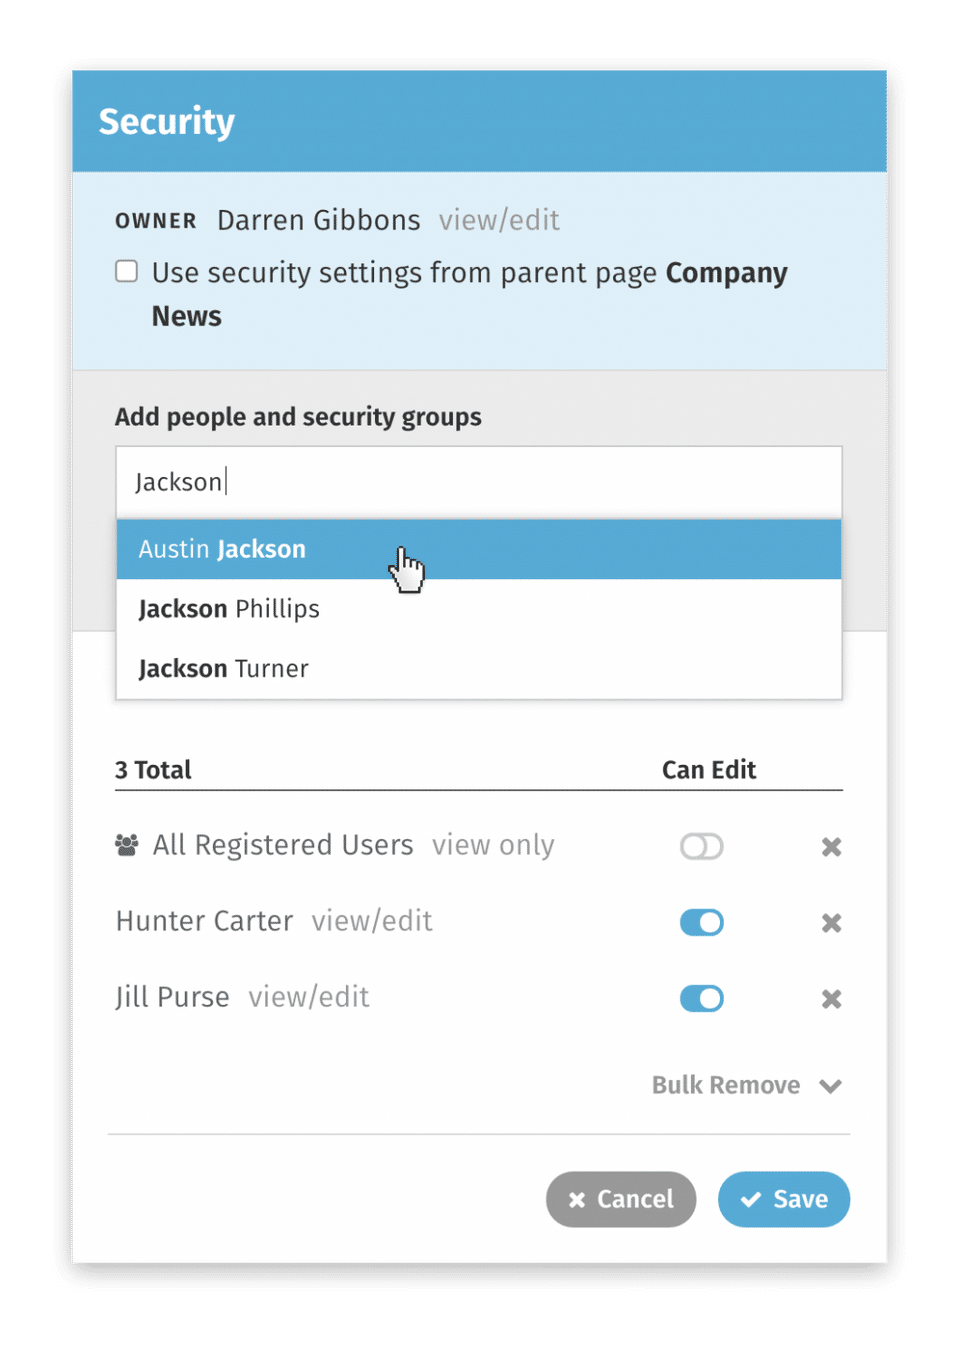Remove Hunter Carter using X icon
The image size is (960, 1346).
point(831,923)
